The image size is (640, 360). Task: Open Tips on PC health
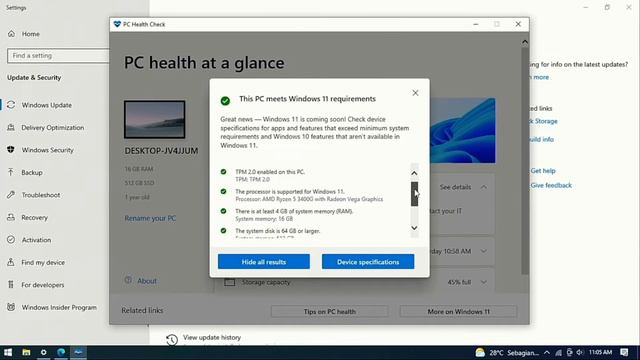pyautogui.click(x=329, y=311)
